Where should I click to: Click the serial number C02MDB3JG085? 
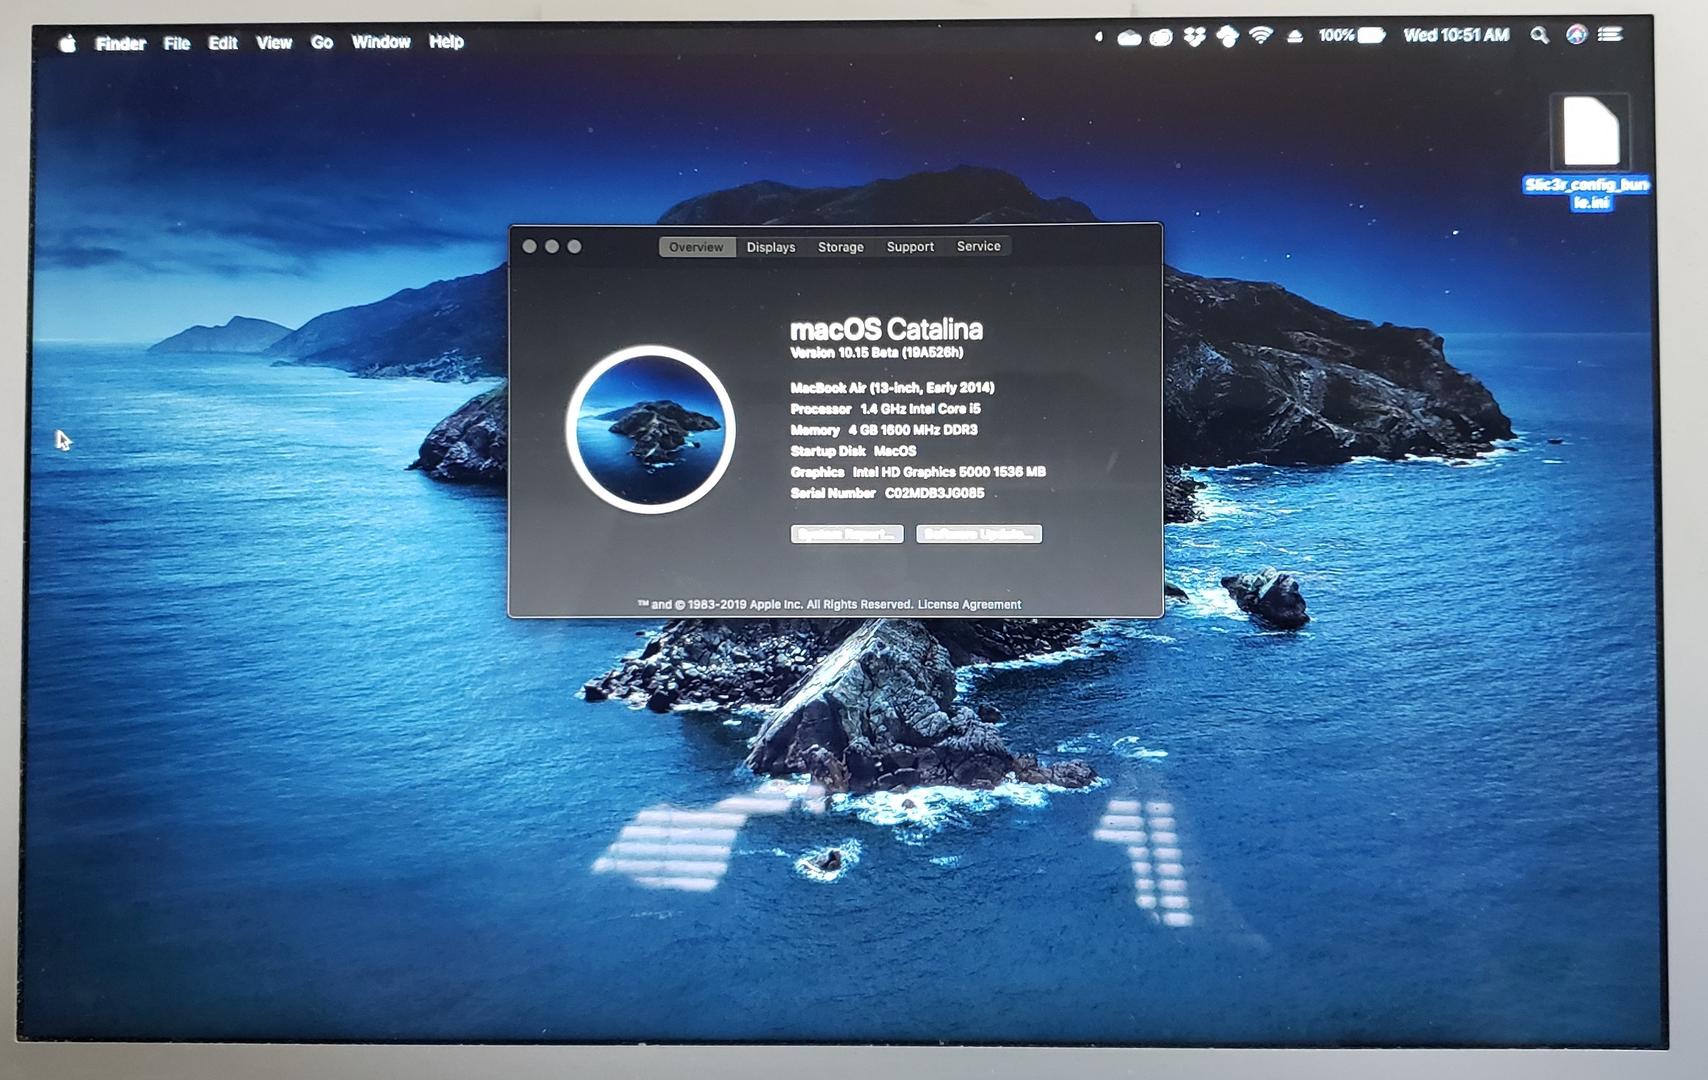934,493
